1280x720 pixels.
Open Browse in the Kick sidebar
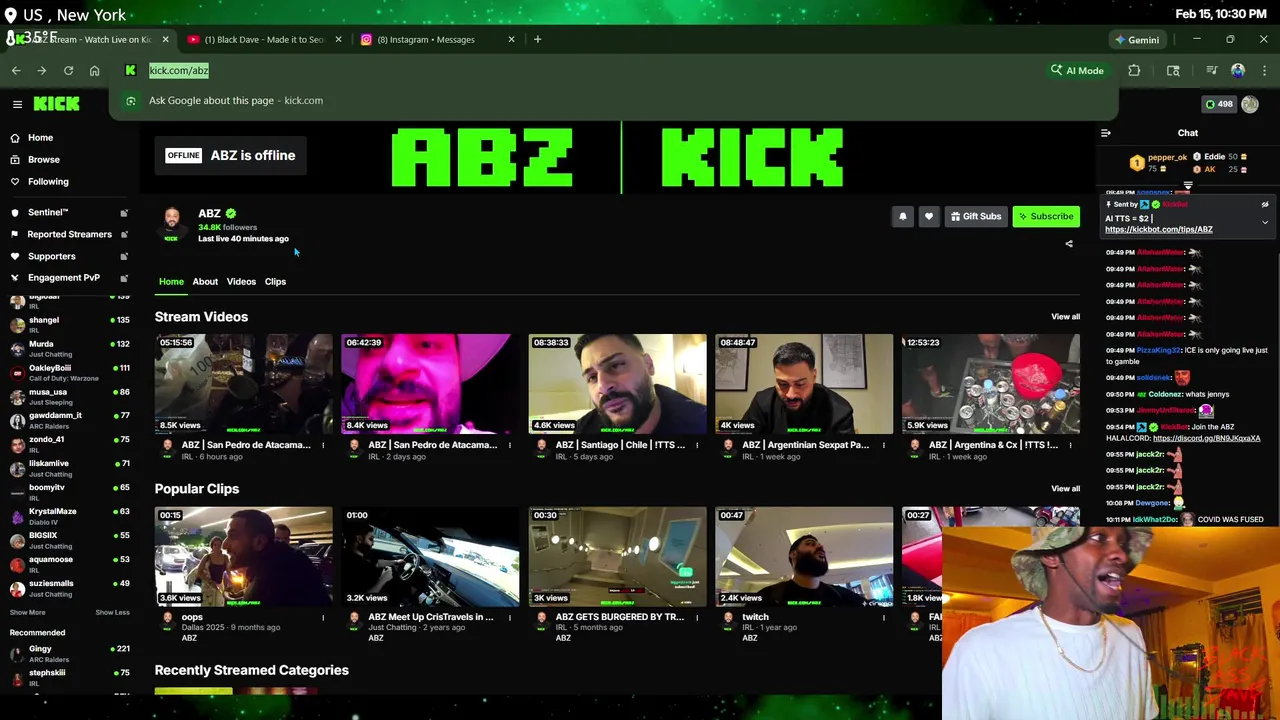click(43, 160)
